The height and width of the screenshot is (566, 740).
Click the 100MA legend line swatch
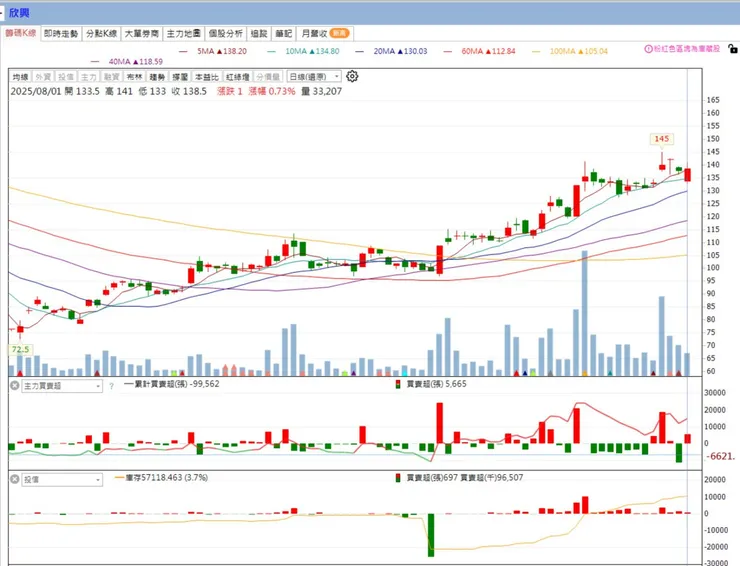(536, 51)
